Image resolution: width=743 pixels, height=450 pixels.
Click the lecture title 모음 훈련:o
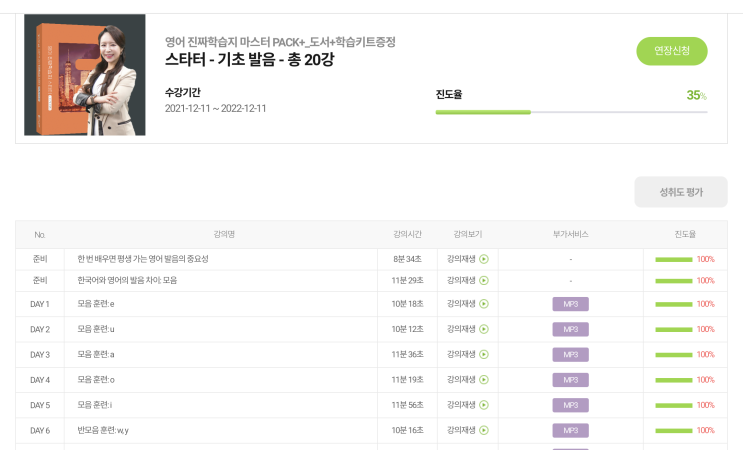click(x=96, y=379)
